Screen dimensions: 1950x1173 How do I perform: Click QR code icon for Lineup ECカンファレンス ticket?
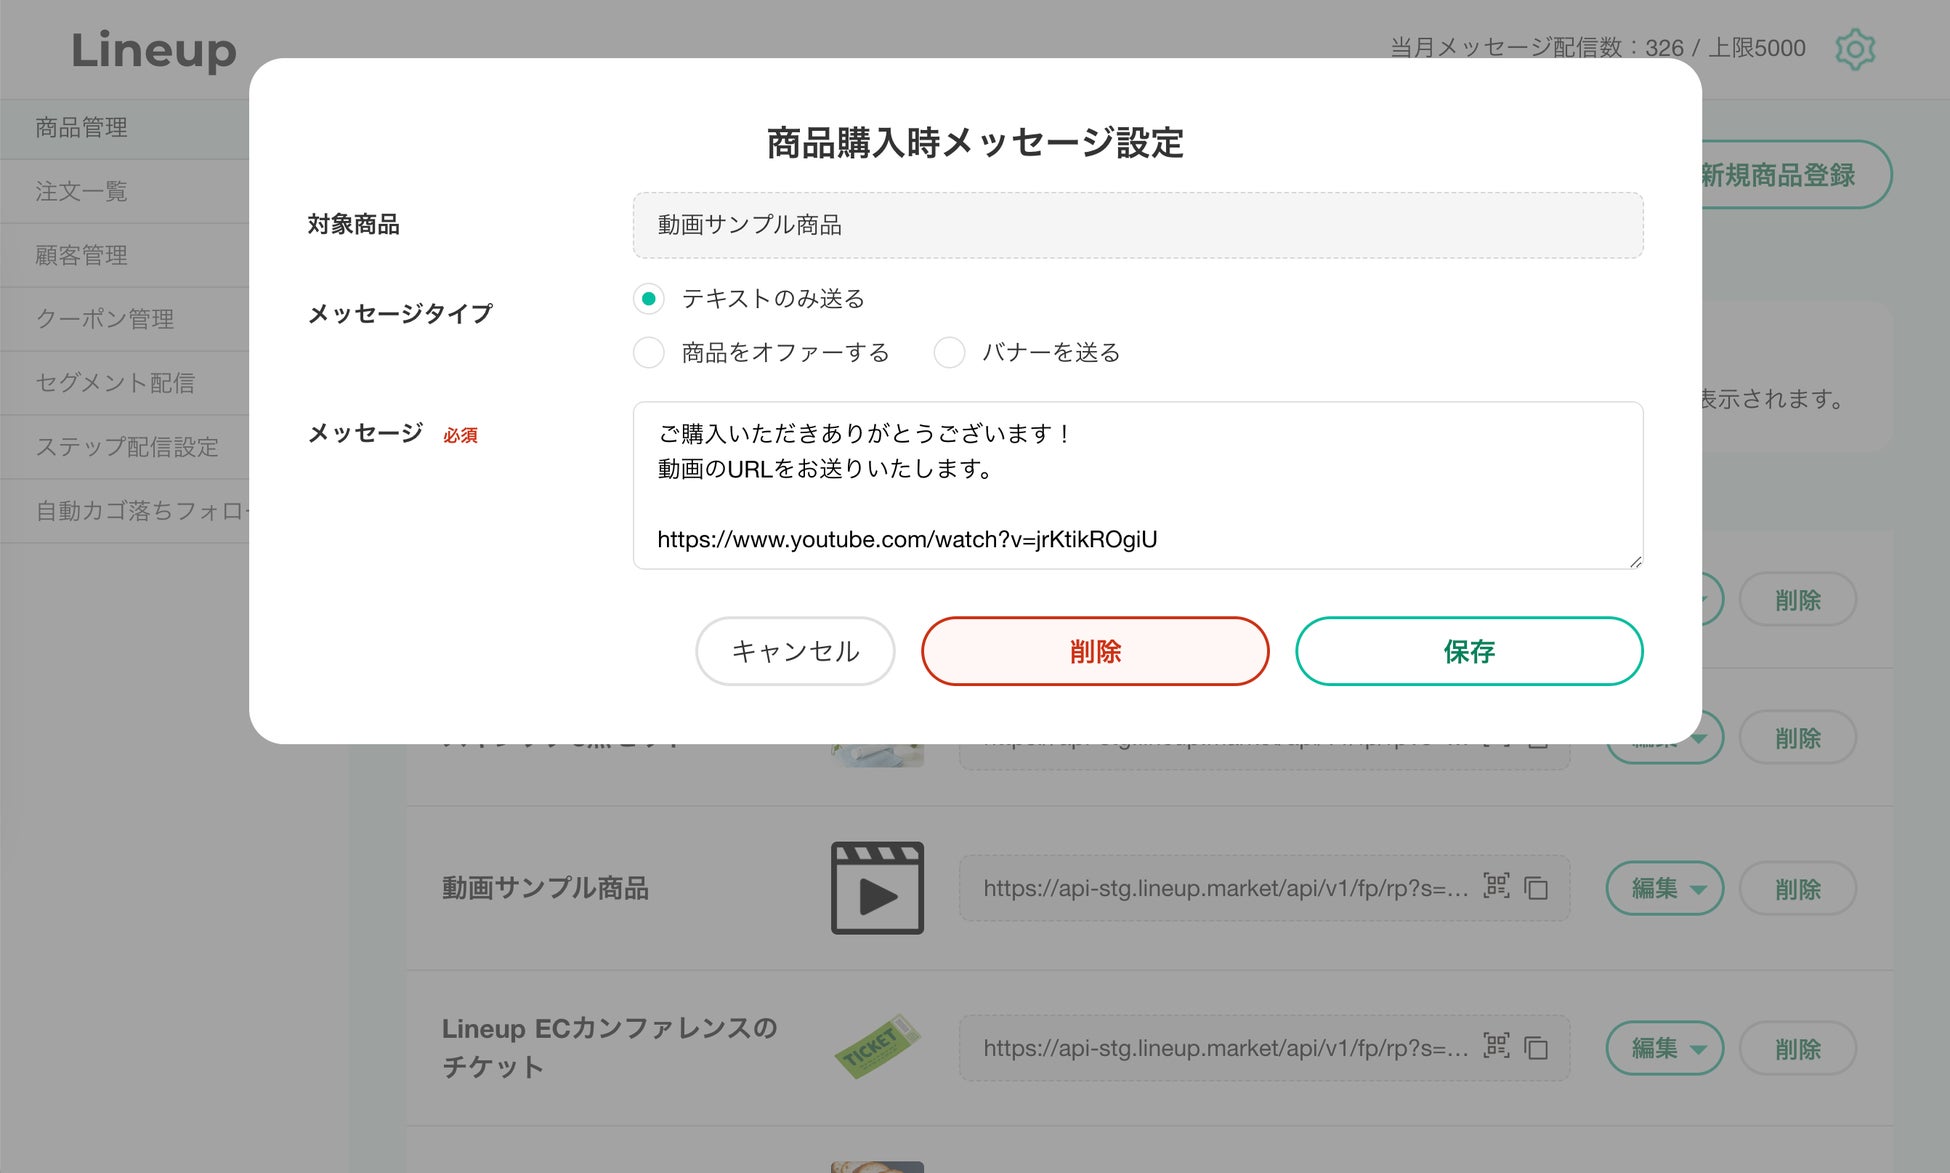click(1496, 1046)
